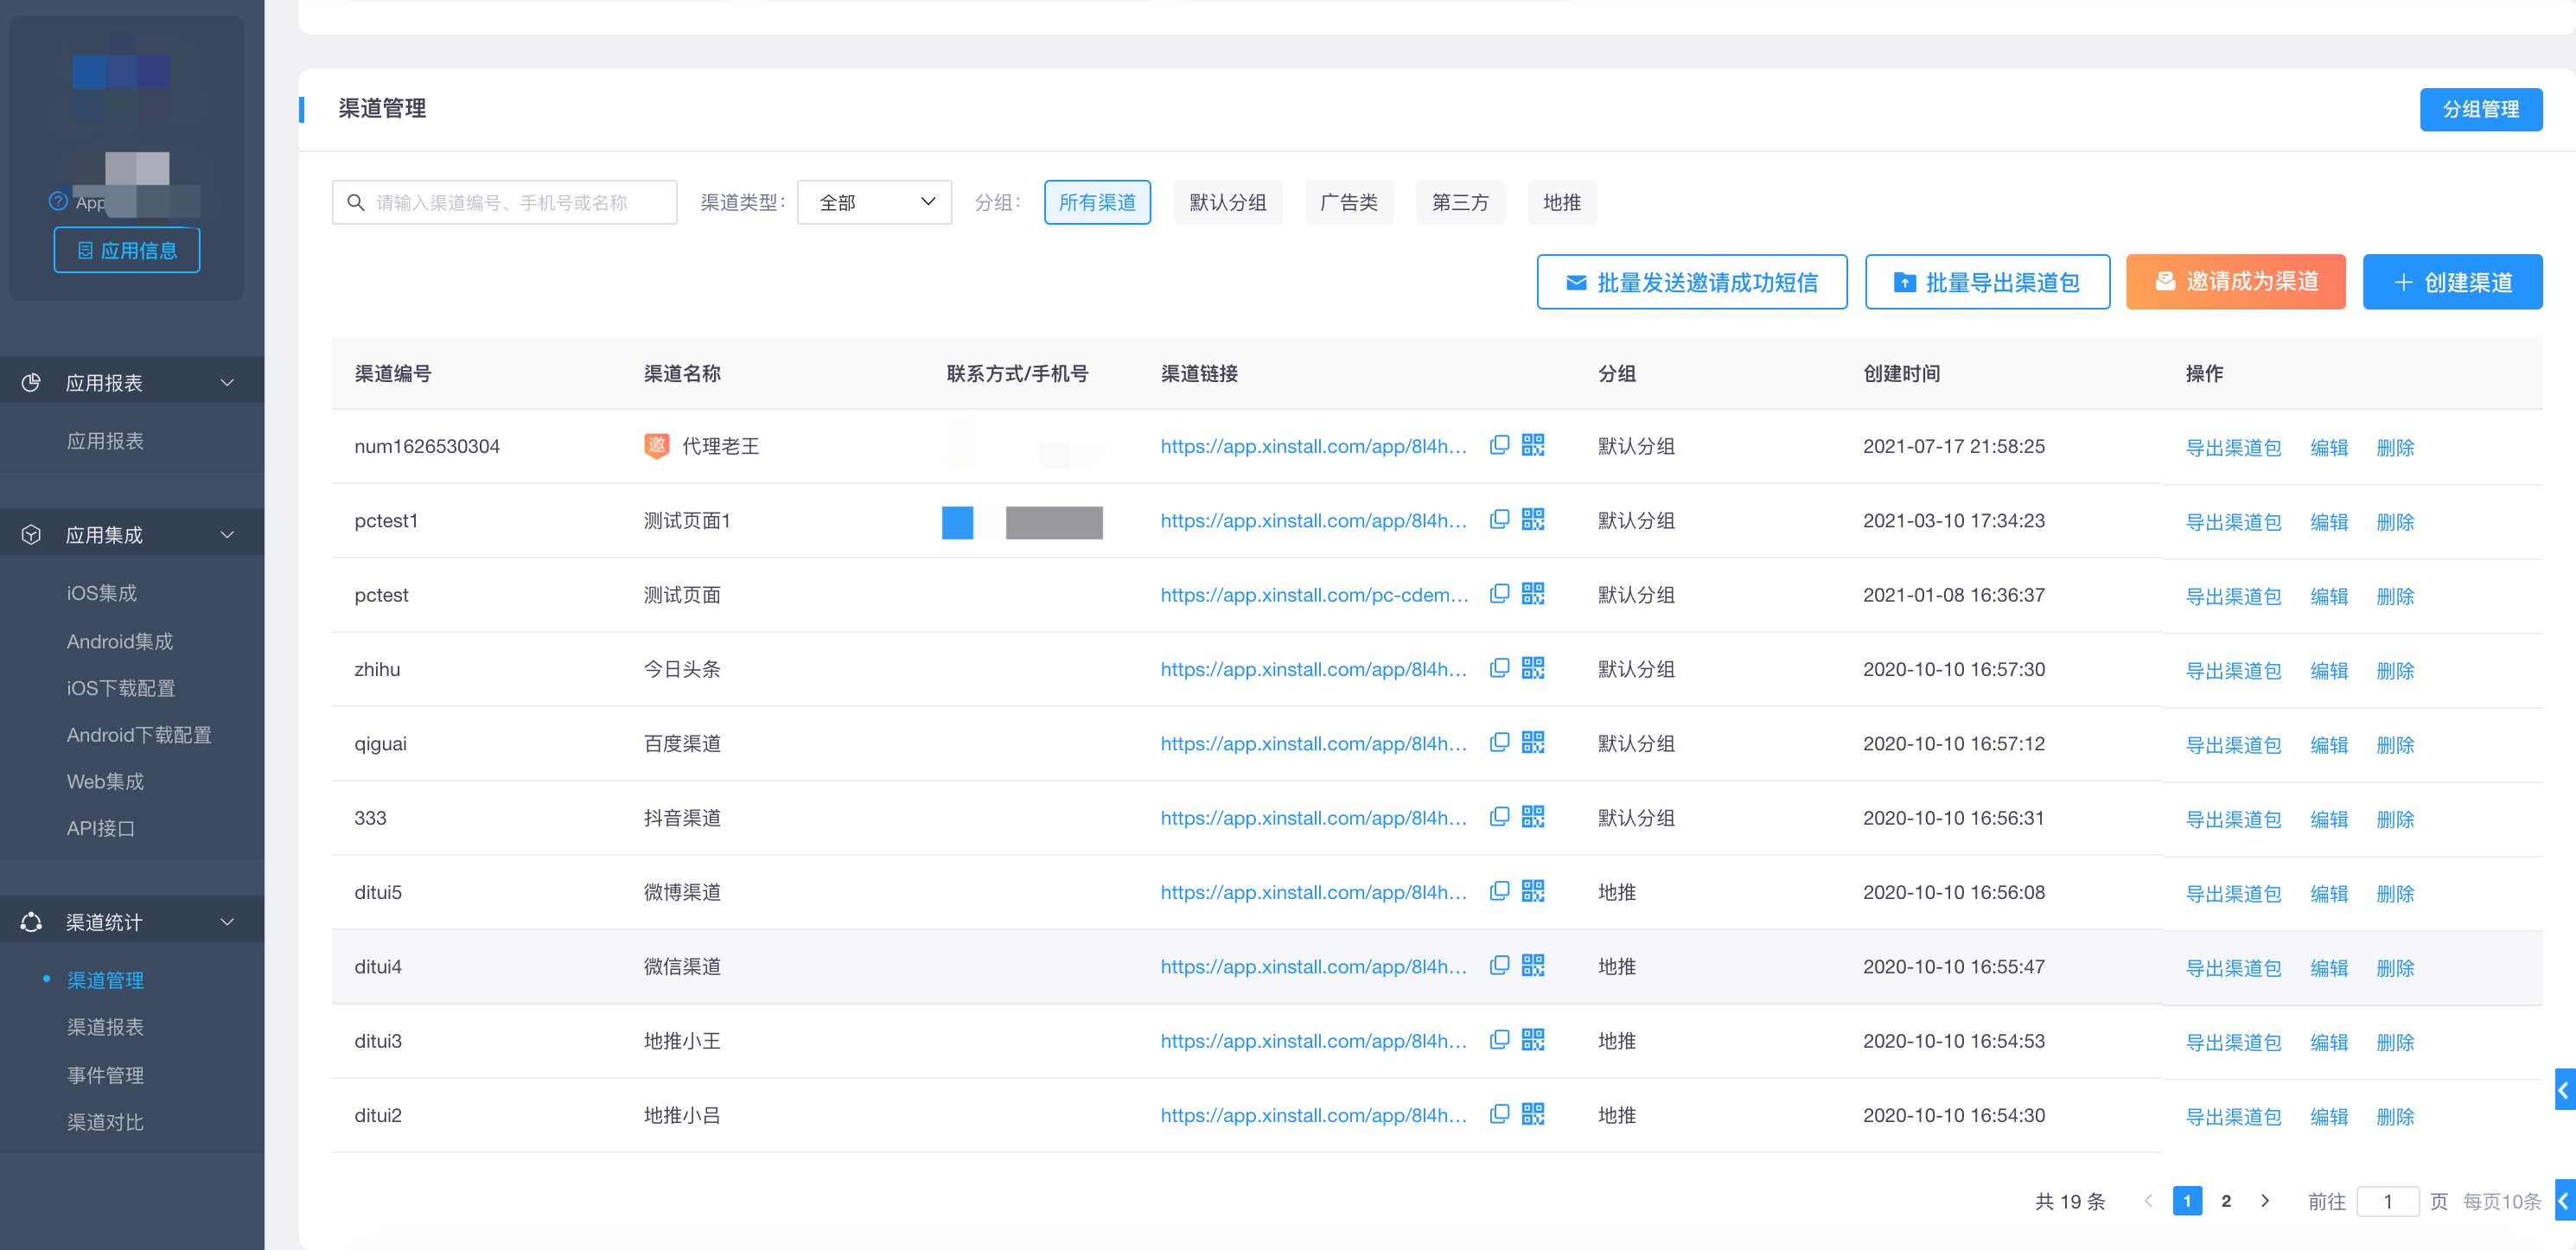Click the 创建渠道 button
Screen dimensions: 2576x1250
[2452, 282]
